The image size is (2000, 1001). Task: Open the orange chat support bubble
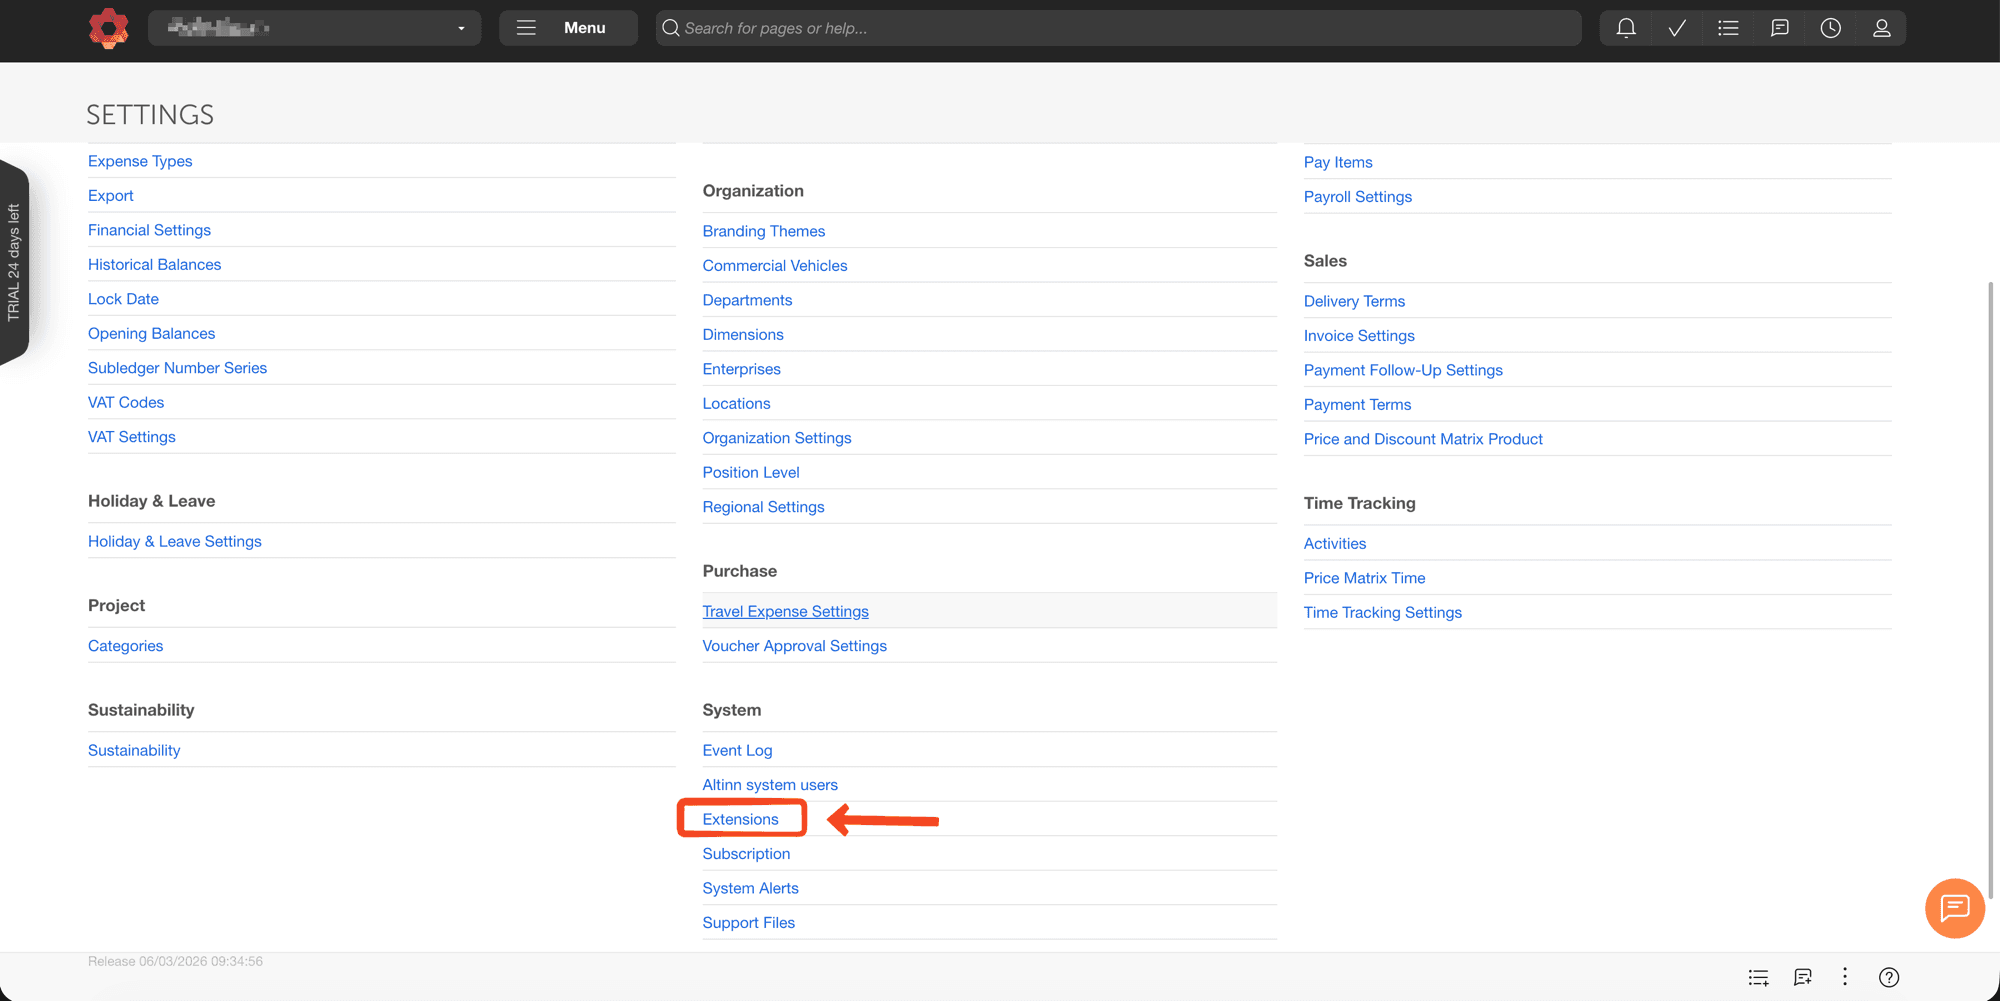point(1954,908)
